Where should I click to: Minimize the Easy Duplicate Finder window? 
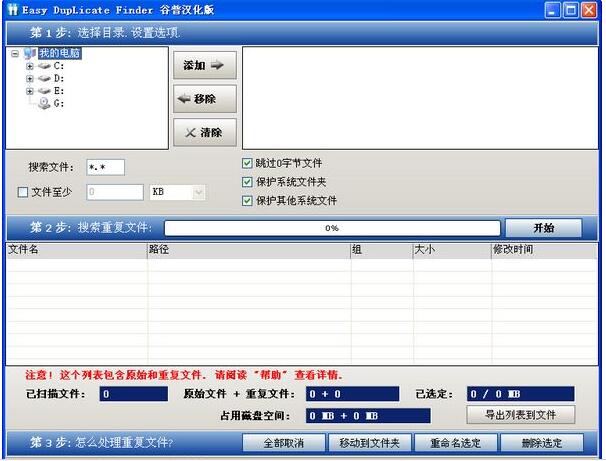tap(553, 10)
